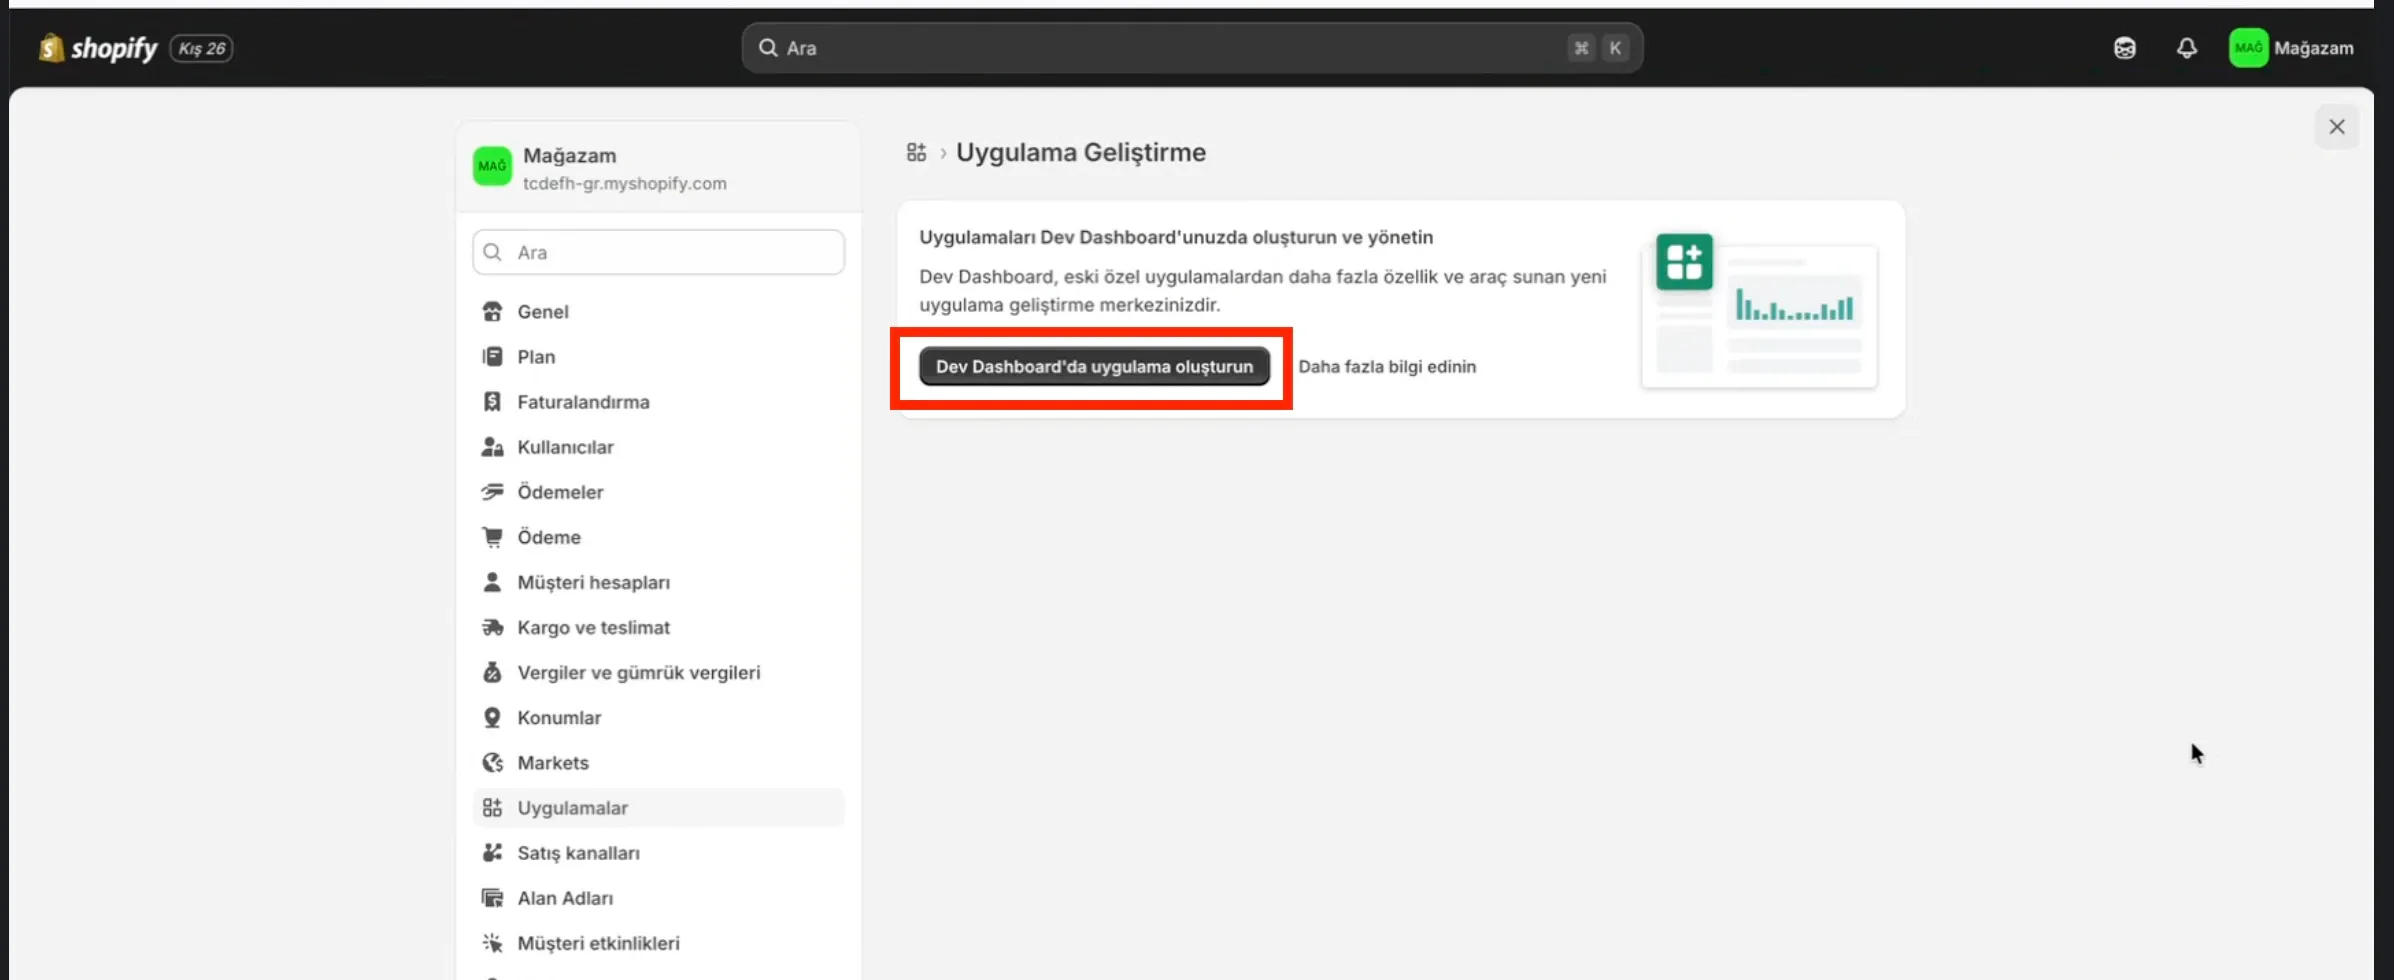The height and width of the screenshot is (980, 2394).
Task: Click the Kargo ve teslimat truck icon
Action: (492, 627)
